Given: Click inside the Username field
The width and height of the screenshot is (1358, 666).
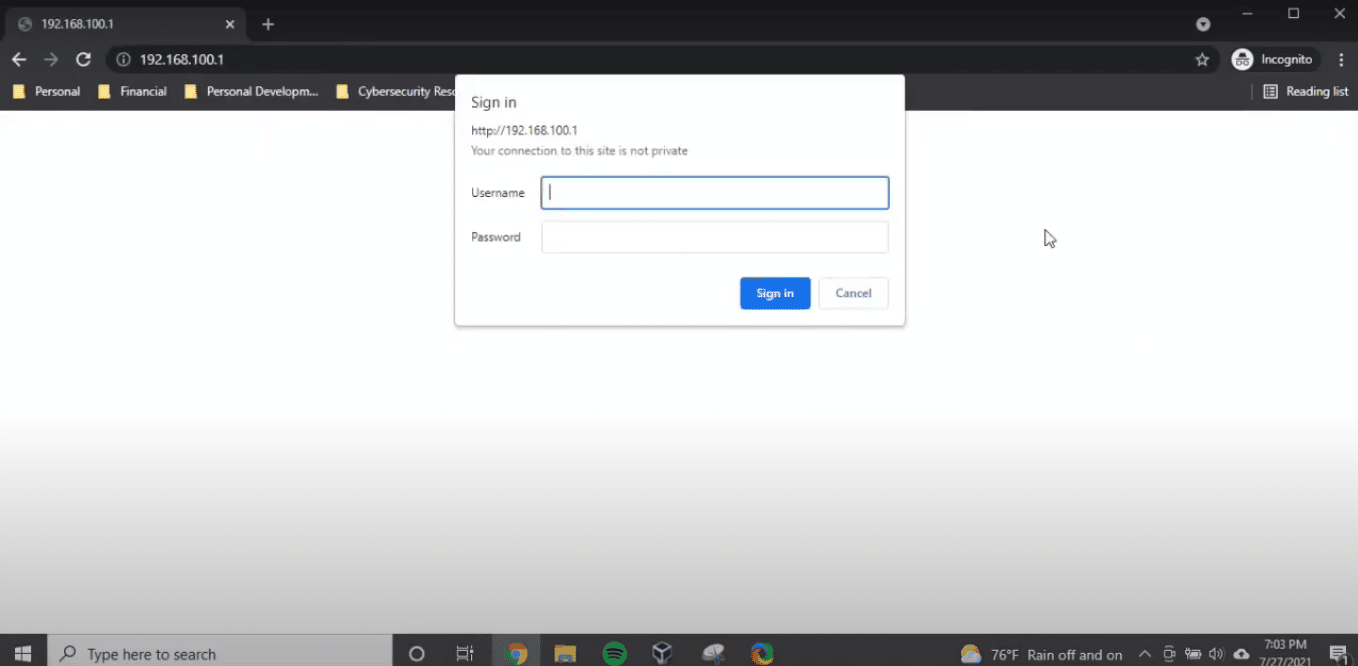Looking at the screenshot, I should pyautogui.click(x=714, y=192).
